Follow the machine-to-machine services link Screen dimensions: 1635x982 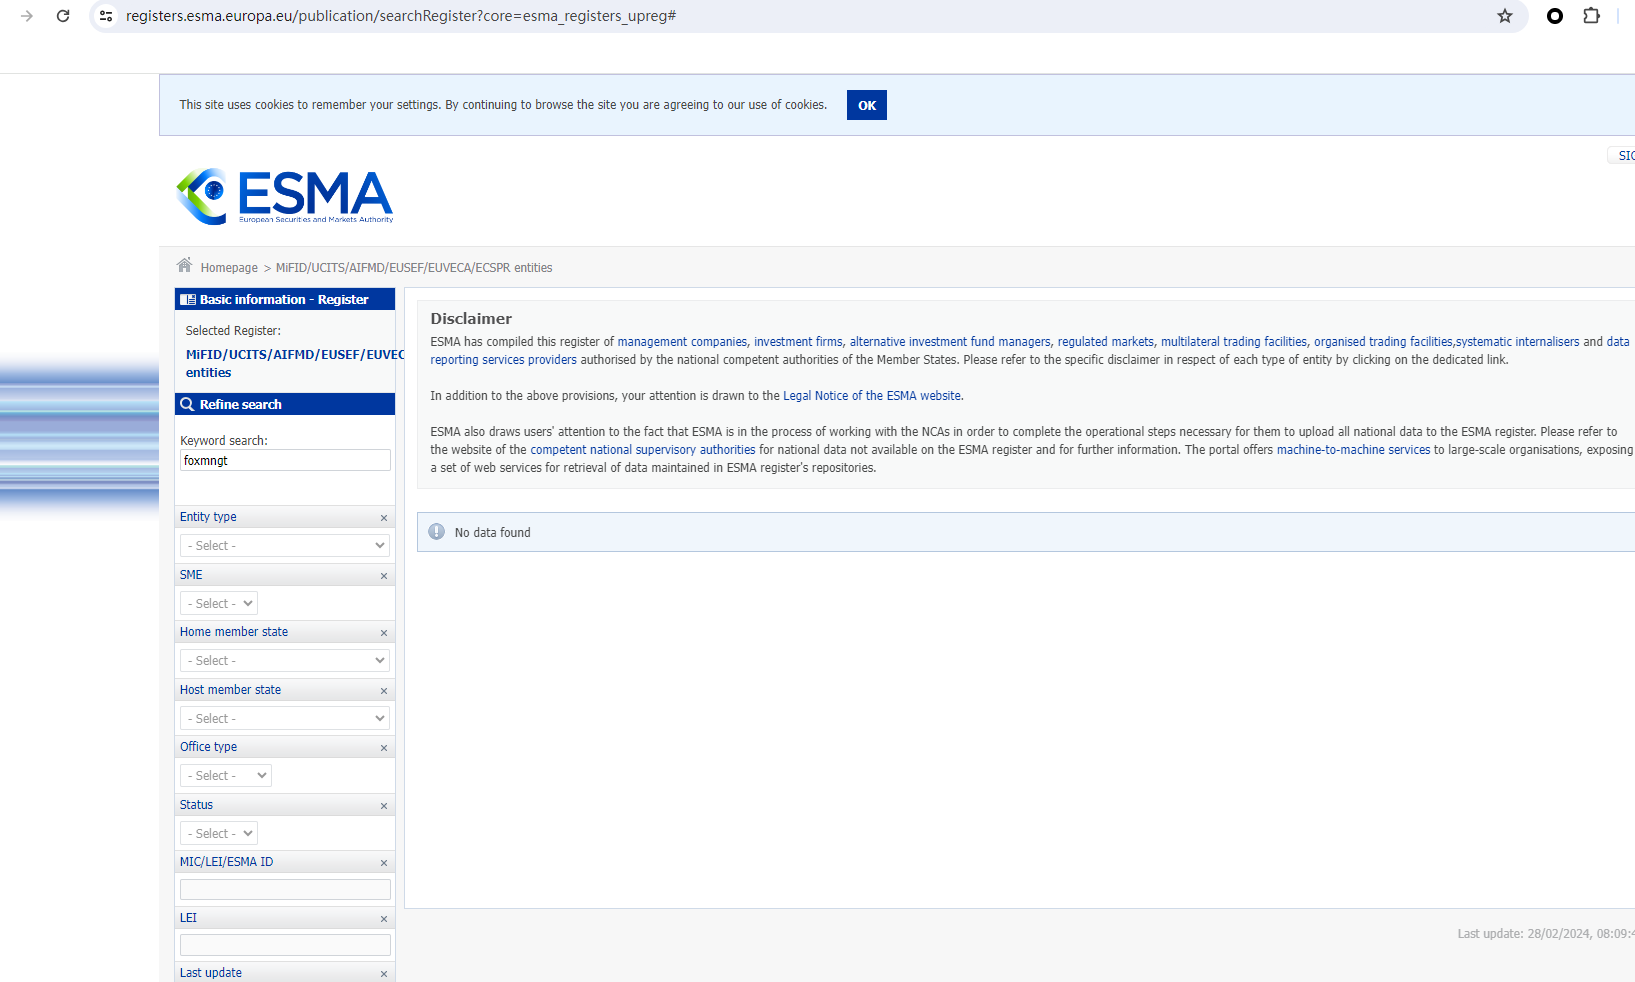click(x=1353, y=450)
